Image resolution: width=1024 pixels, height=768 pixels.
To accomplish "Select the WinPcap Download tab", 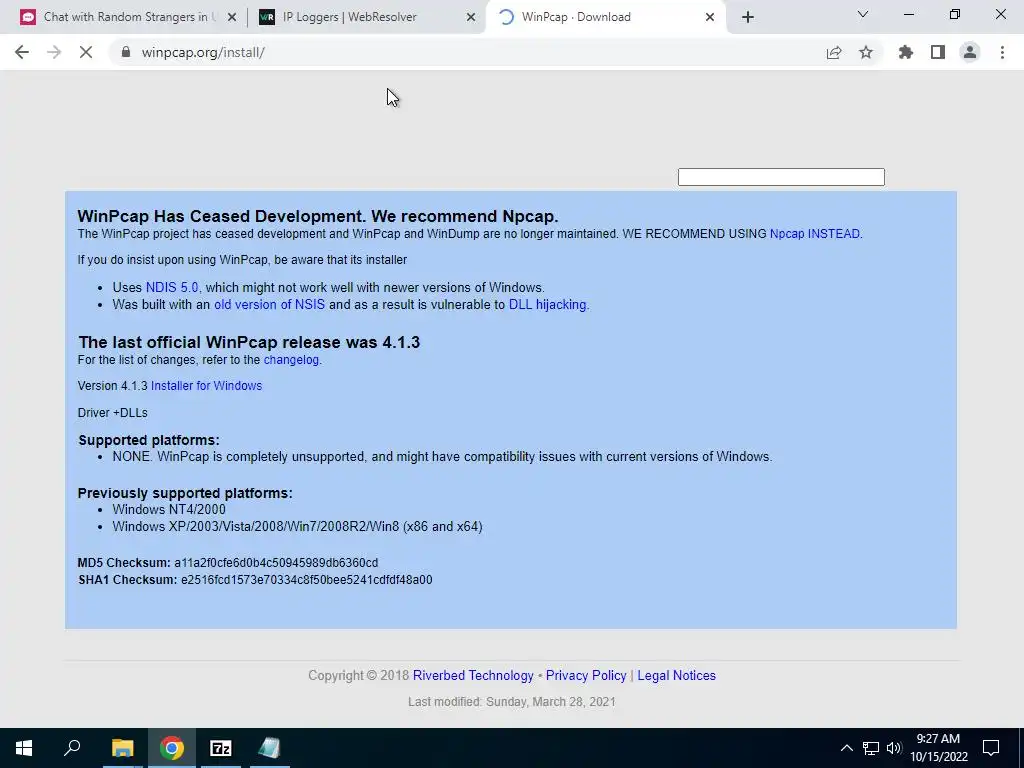I will click(x=604, y=17).
